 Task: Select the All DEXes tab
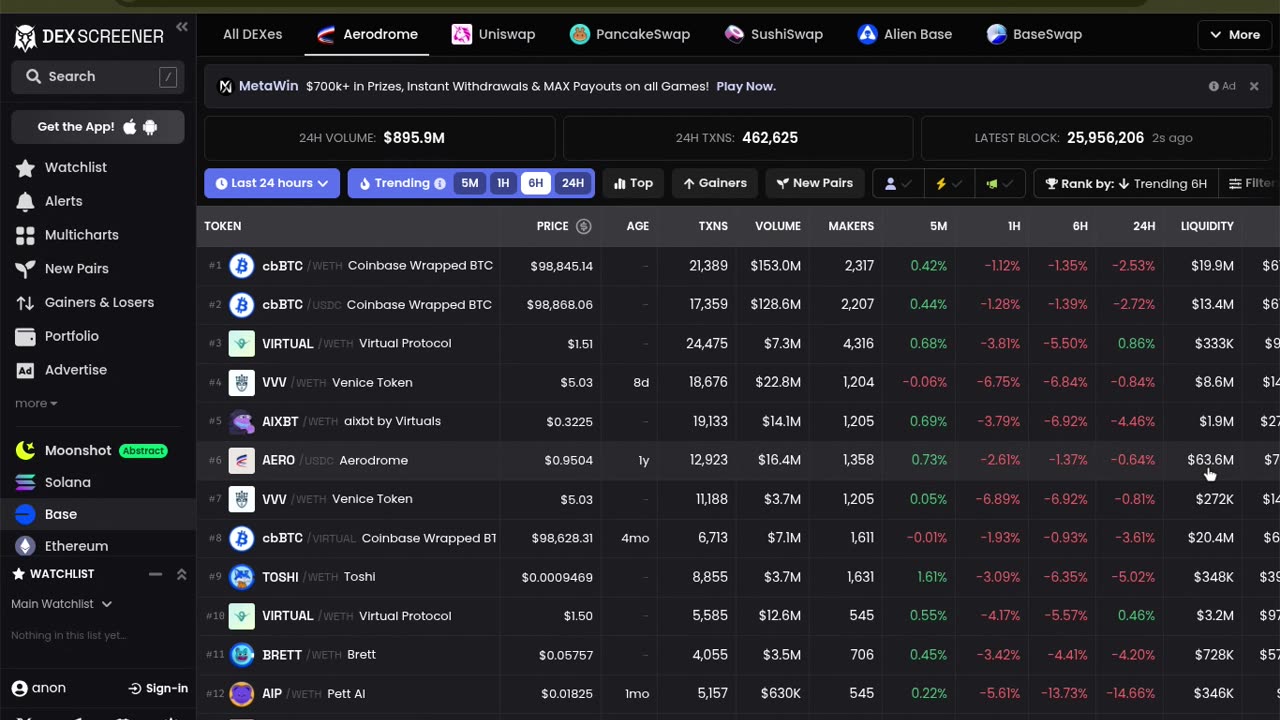click(252, 34)
